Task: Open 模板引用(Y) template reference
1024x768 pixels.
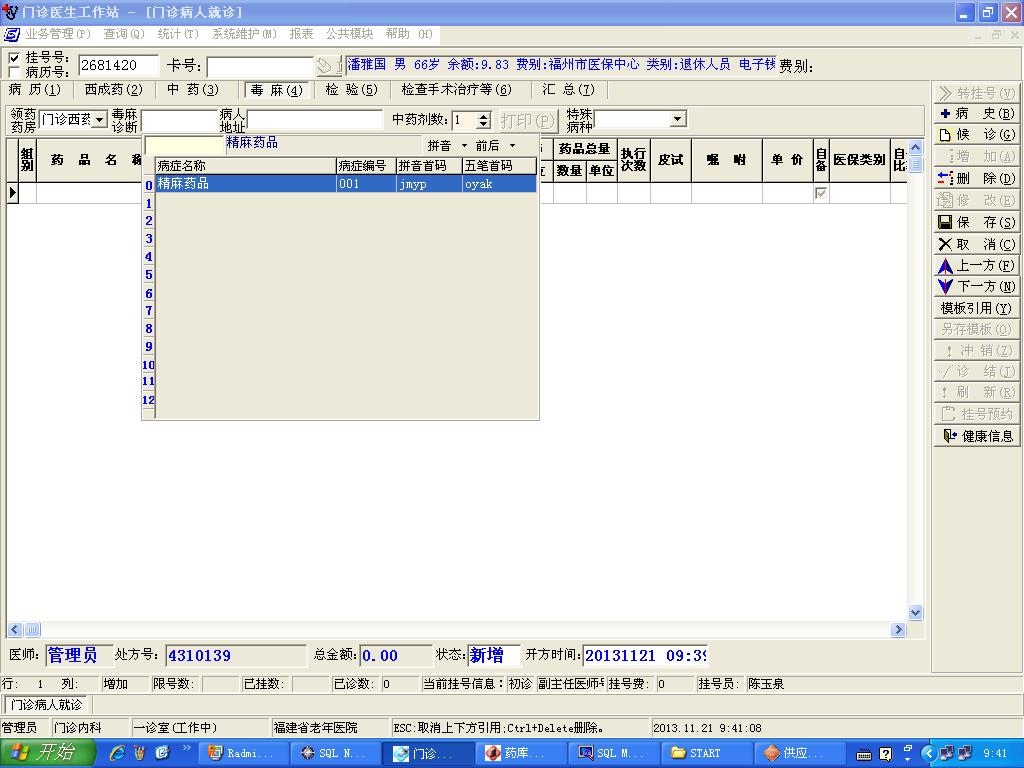Action: [977, 308]
